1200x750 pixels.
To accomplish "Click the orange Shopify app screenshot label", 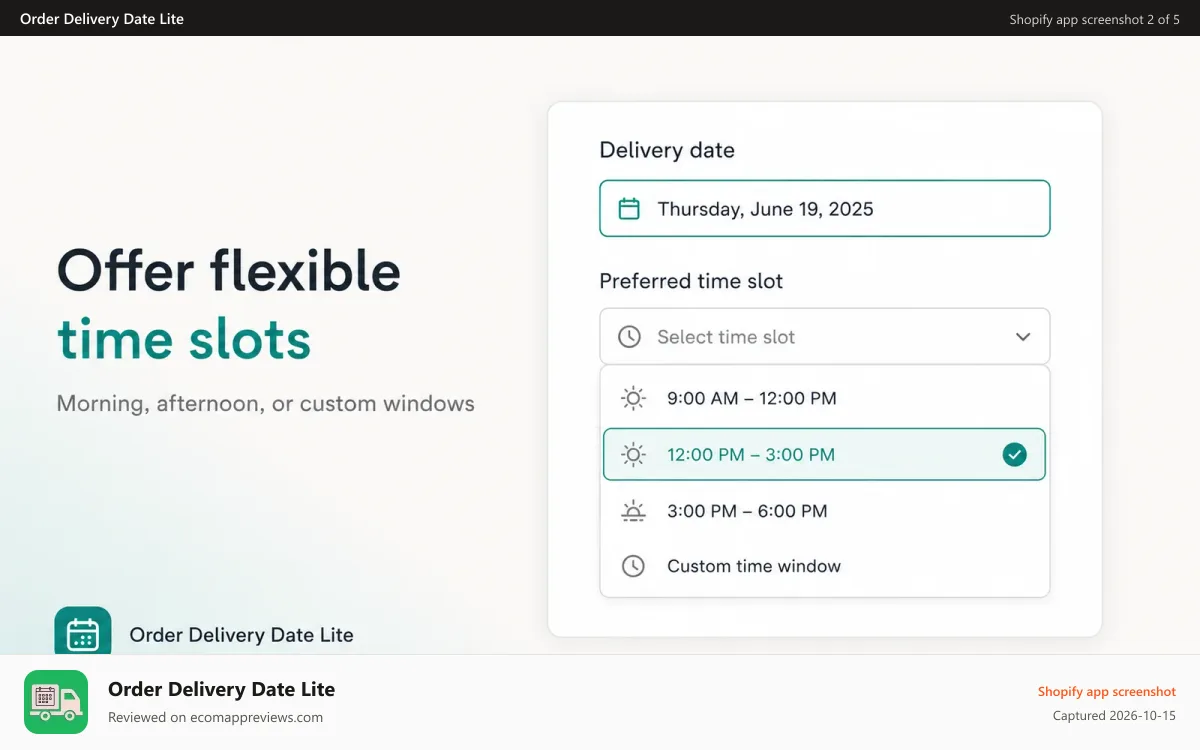I will point(1107,692).
